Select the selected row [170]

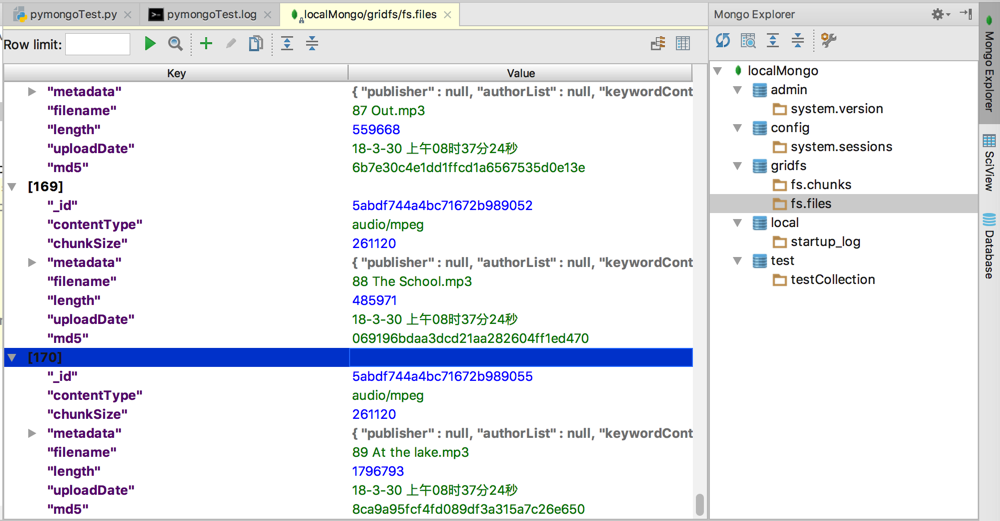tap(348, 358)
